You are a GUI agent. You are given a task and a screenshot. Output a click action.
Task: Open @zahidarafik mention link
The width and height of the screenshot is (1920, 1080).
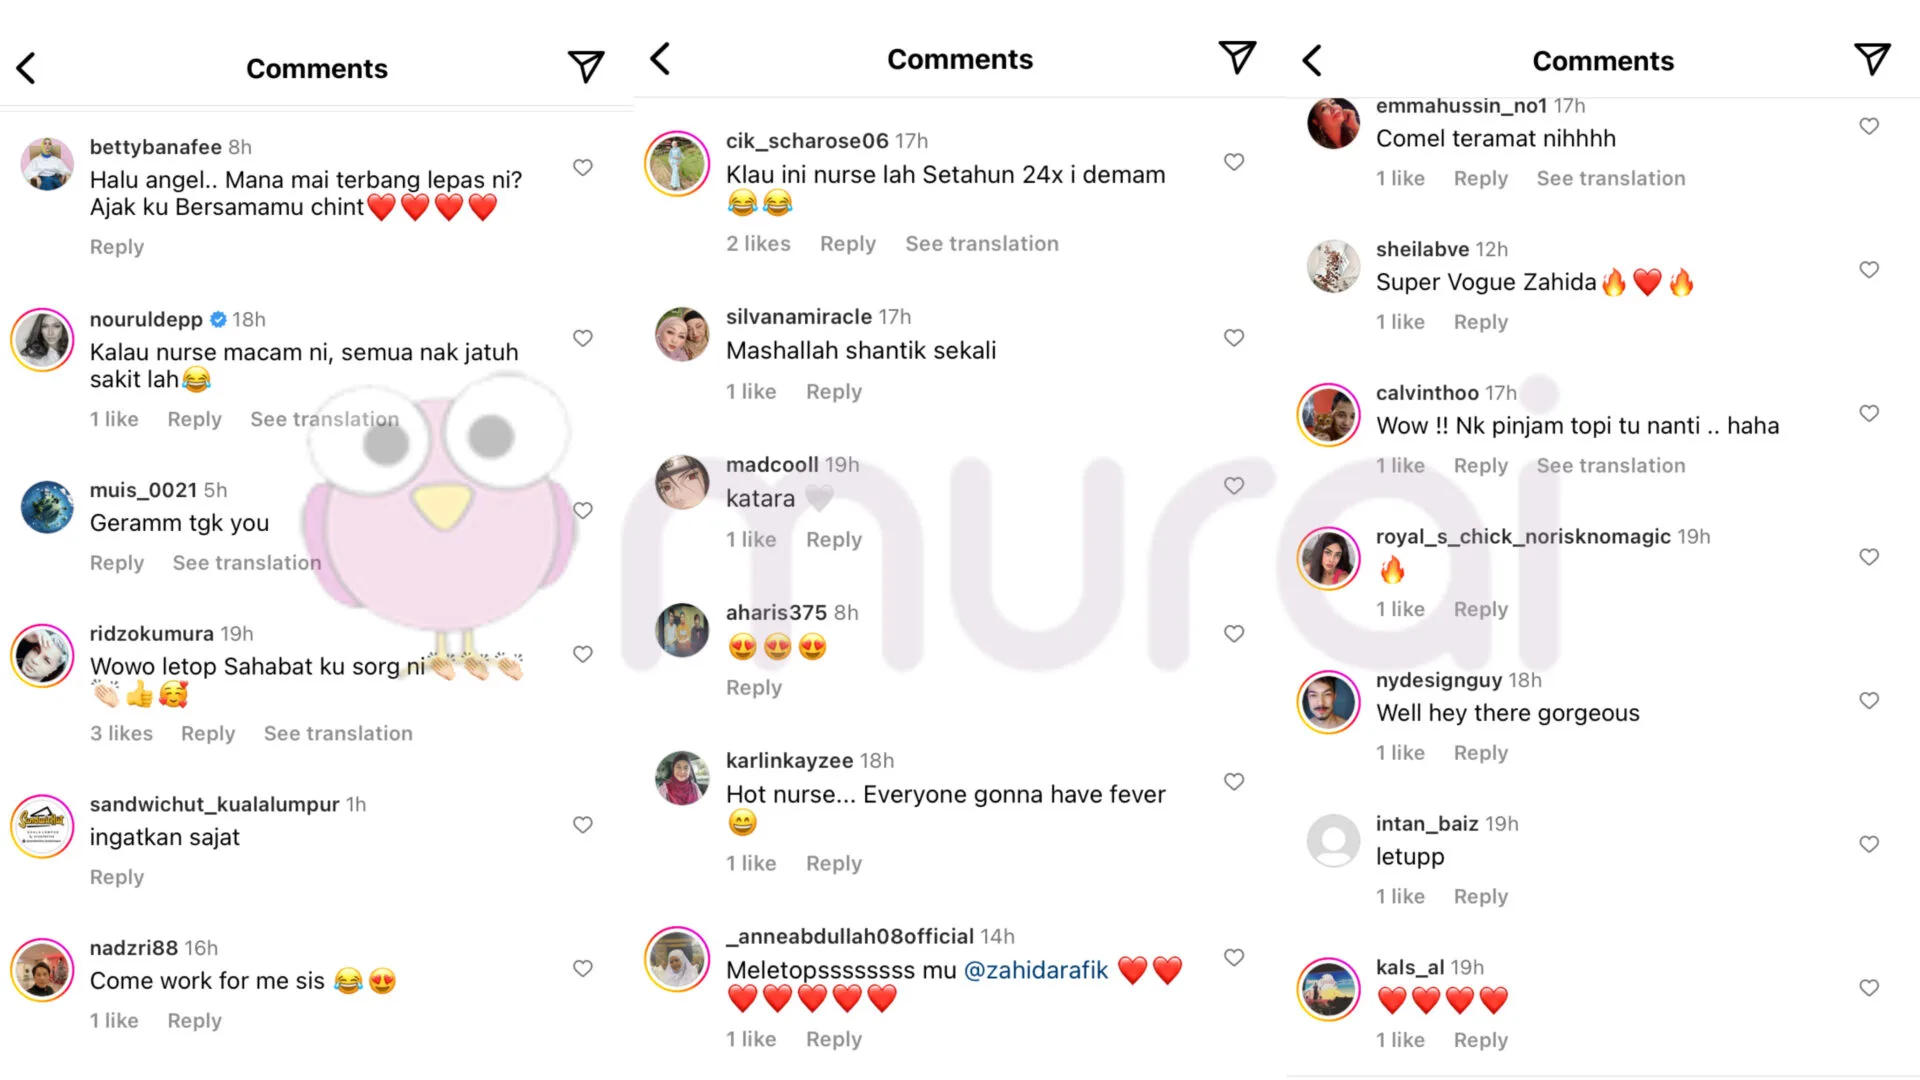tap(1035, 970)
